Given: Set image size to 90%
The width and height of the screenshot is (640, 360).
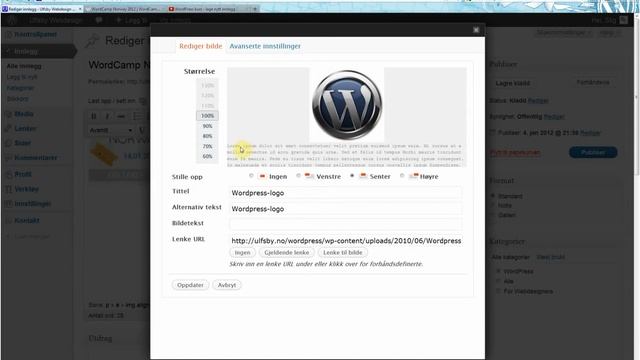Looking at the screenshot, I should [207, 126].
